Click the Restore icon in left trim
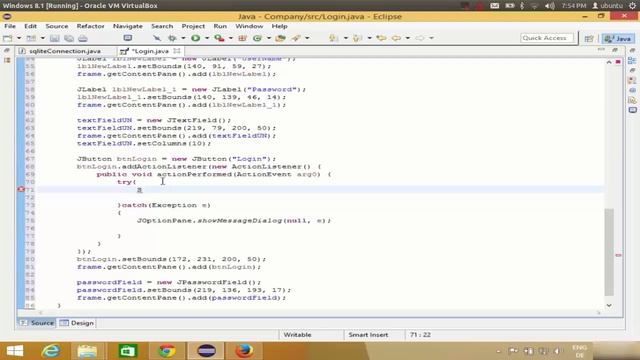 point(7,50)
